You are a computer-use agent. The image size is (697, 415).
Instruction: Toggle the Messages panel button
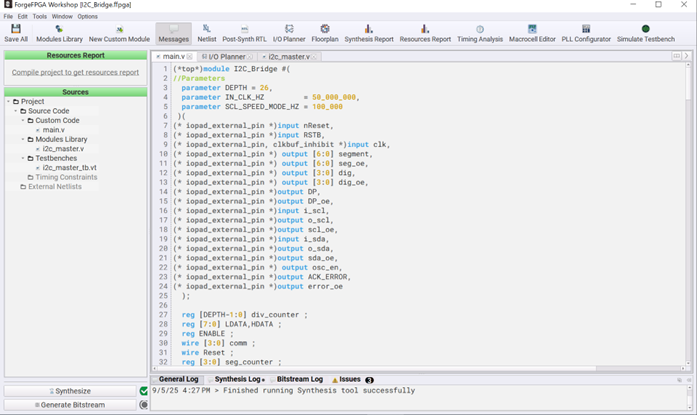coord(173,33)
